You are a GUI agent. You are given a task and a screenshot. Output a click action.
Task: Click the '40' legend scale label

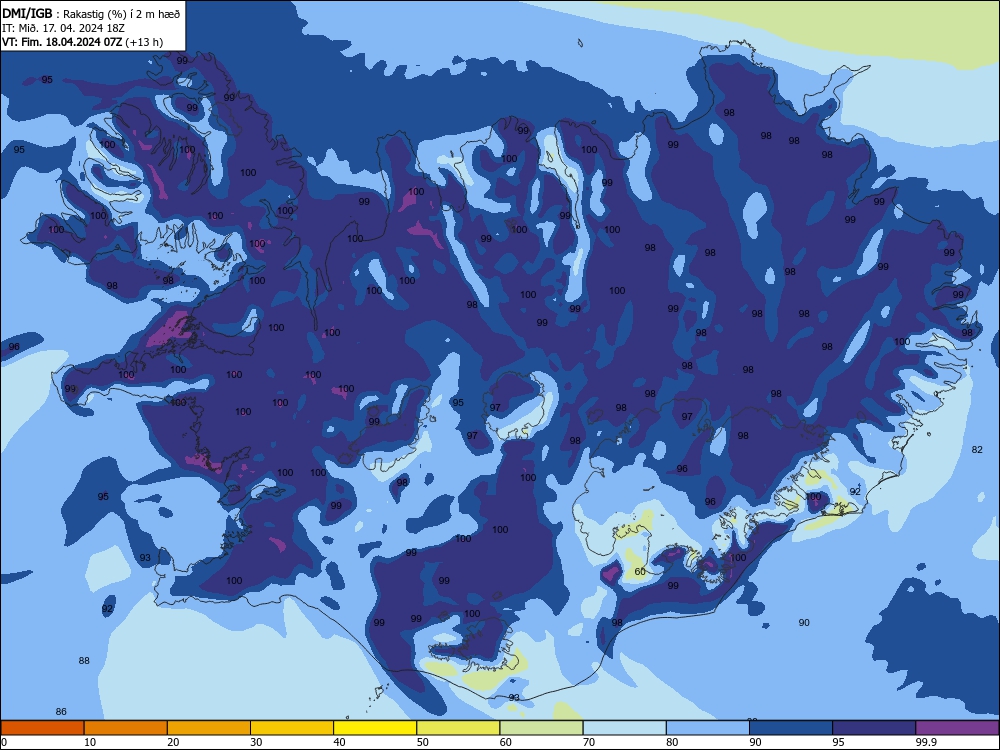click(340, 742)
